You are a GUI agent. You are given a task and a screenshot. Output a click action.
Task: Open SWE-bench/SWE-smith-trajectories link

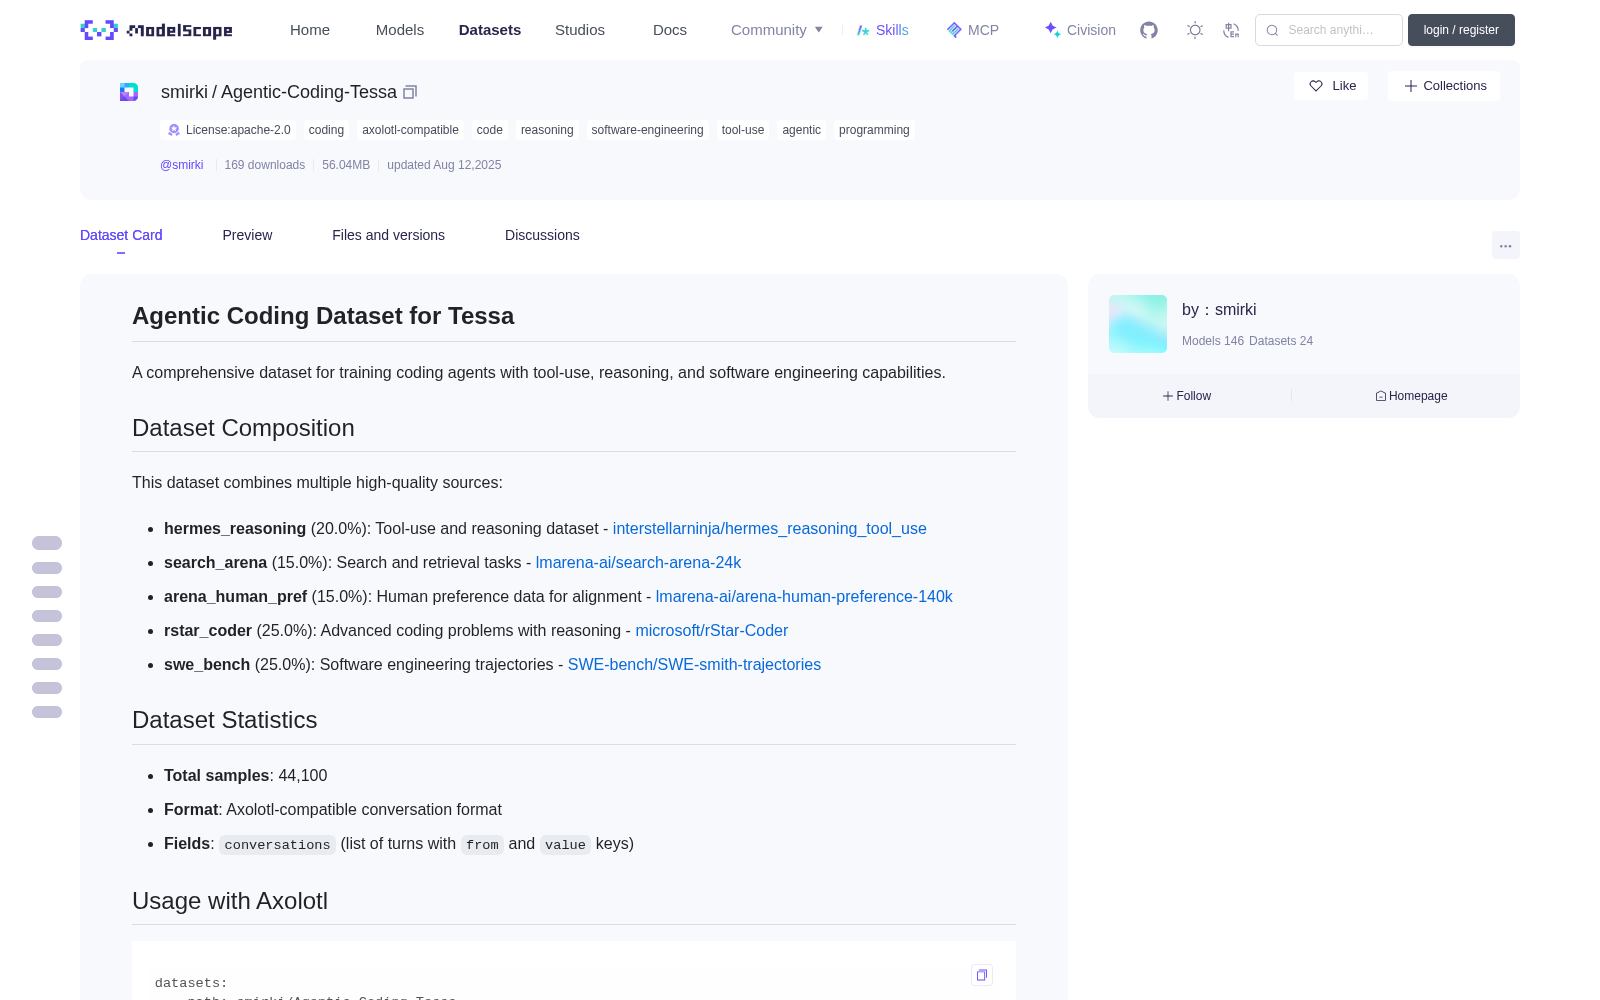pyautogui.click(x=694, y=665)
